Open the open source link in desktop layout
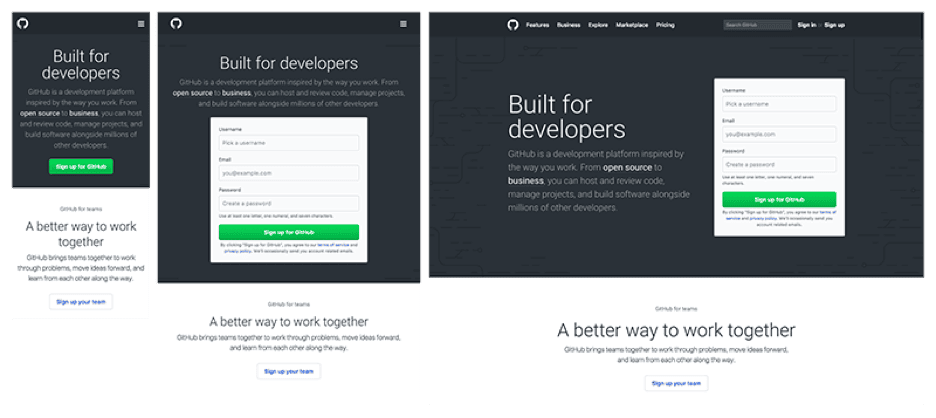The width and height of the screenshot is (936, 418). click(628, 167)
